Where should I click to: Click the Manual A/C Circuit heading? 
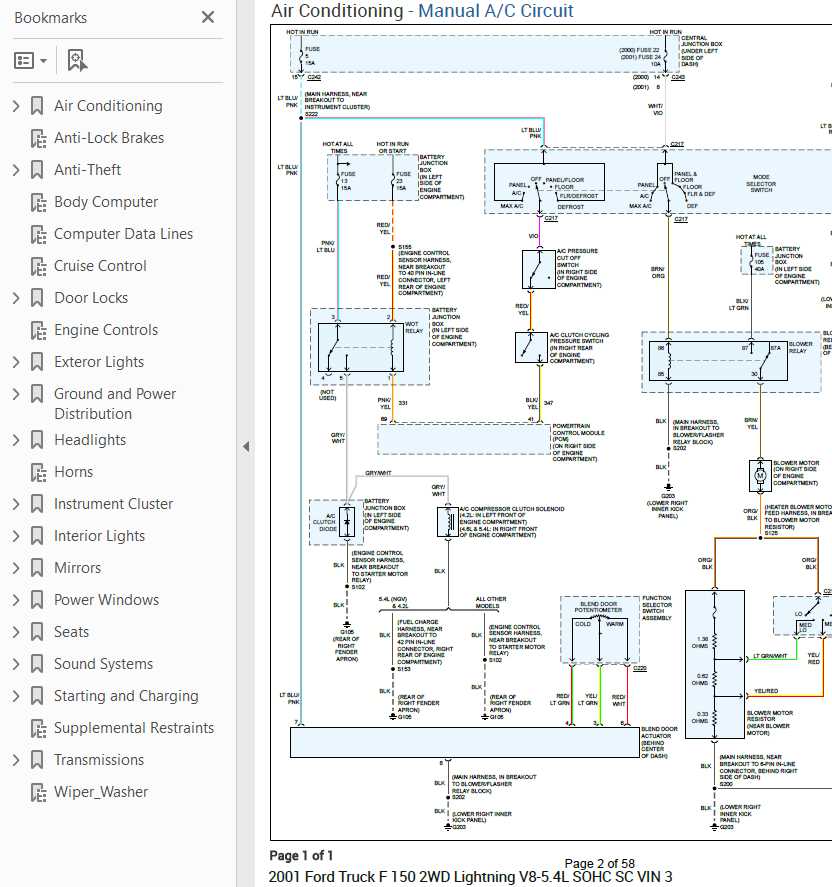coord(495,10)
